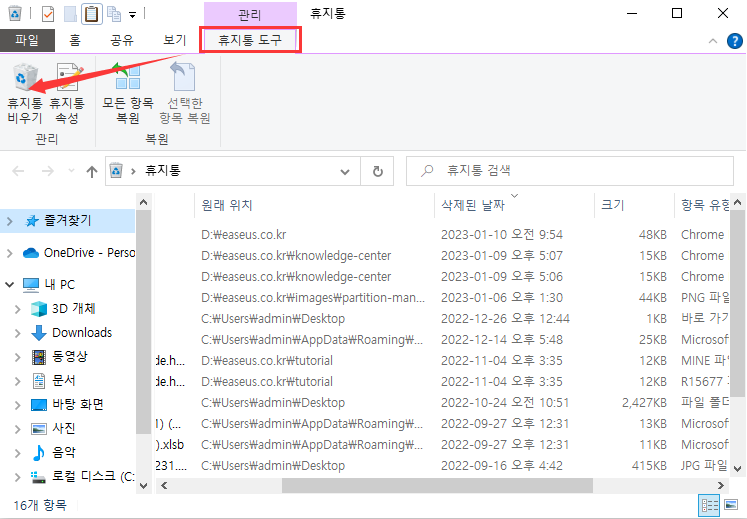The height and width of the screenshot is (519, 747).
Task: Select the 휴지통 도구 tab
Action: (250, 40)
